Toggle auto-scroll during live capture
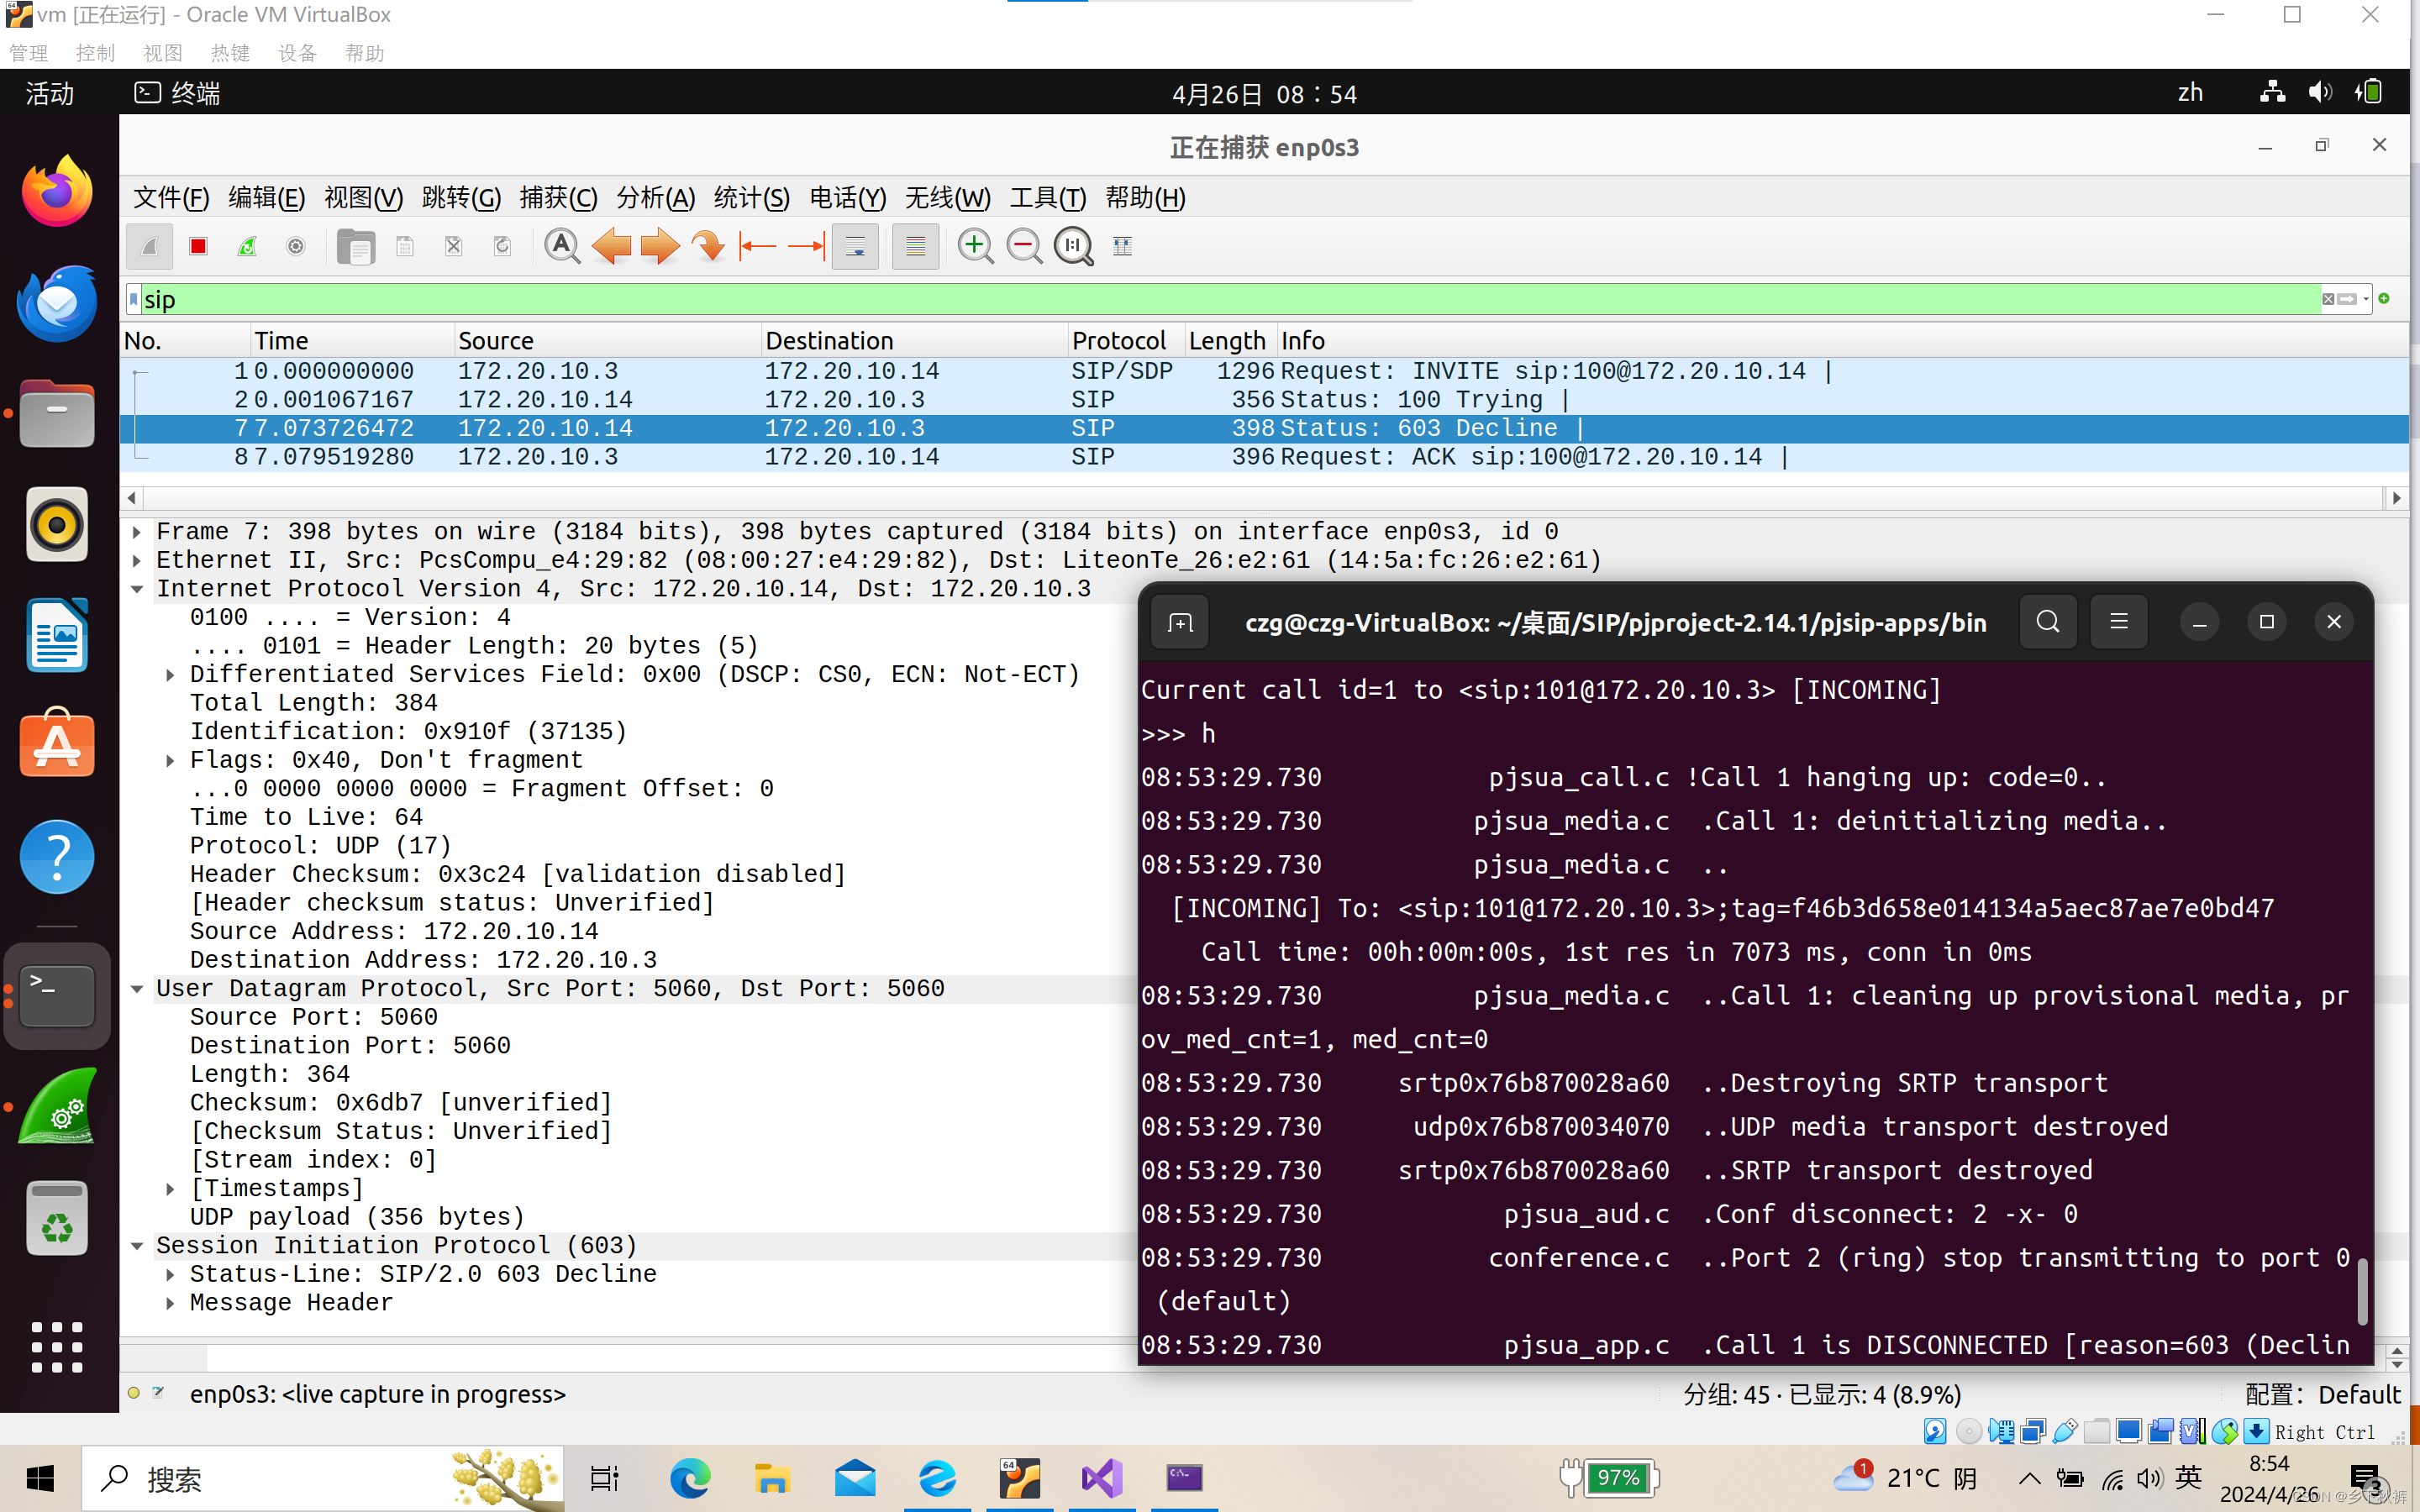Image resolution: width=2420 pixels, height=1512 pixels. tap(855, 246)
